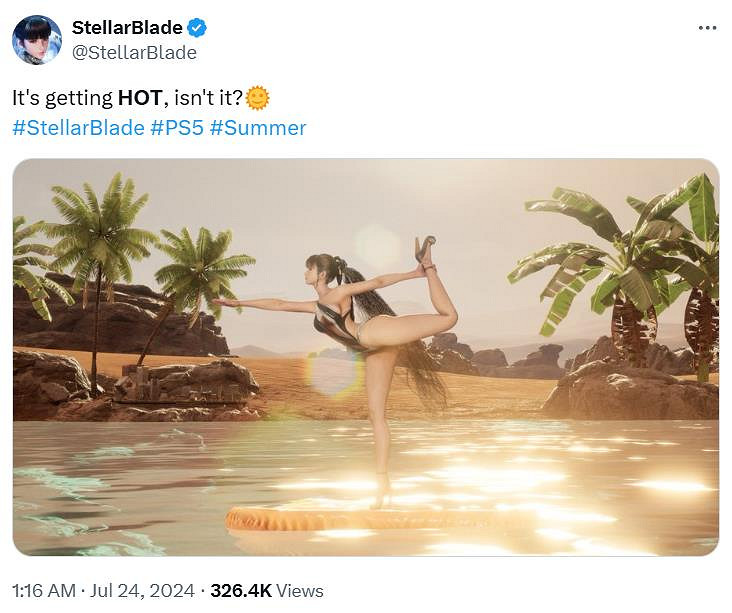Click the character posing in the image
Image resolution: width=732 pixels, height=613 pixels.
[385, 330]
